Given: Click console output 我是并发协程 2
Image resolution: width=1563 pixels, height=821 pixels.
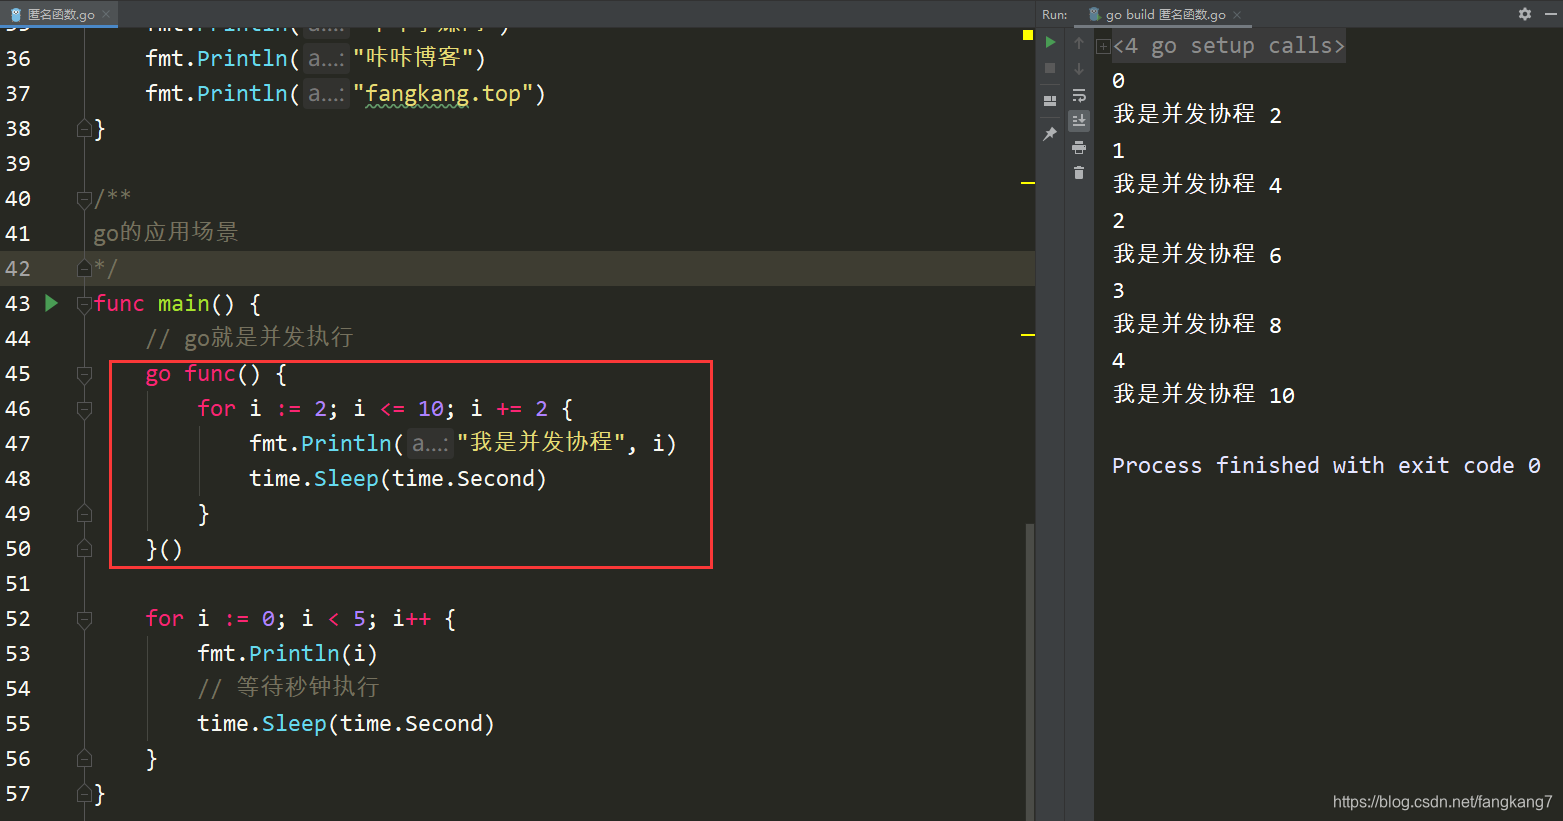Looking at the screenshot, I should point(1197,115).
